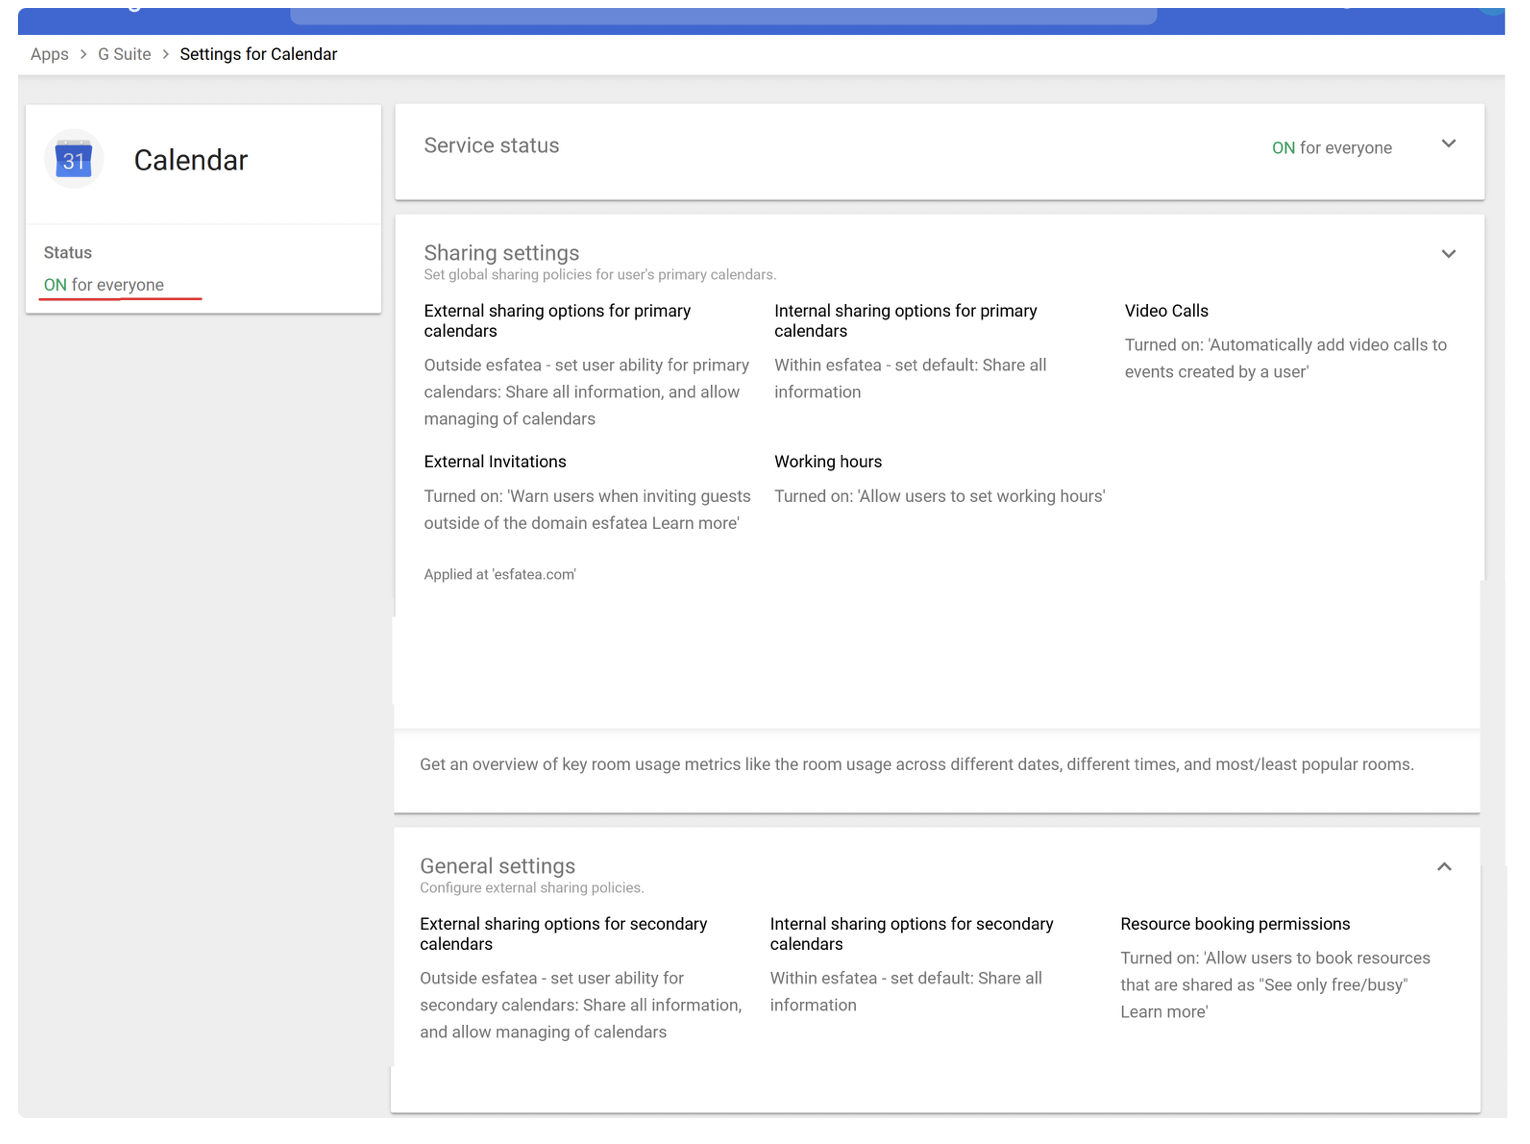1530x1144 pixels.
Task: Select the Working hours setting
Action: click(x=828, y=462)
